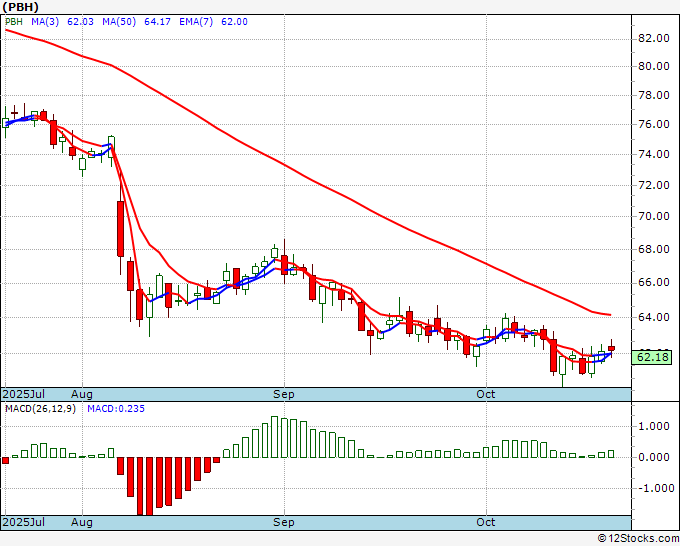Viewport: 680px width, 546px height.
Task: Click the (PBH) chart title
Action: click(x=21, y=7)
